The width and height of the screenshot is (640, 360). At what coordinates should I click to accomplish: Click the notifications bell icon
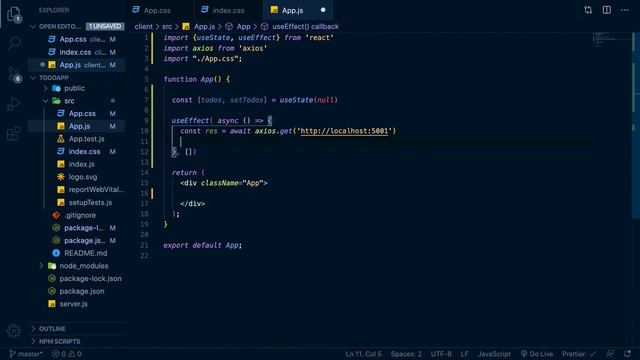627,354
